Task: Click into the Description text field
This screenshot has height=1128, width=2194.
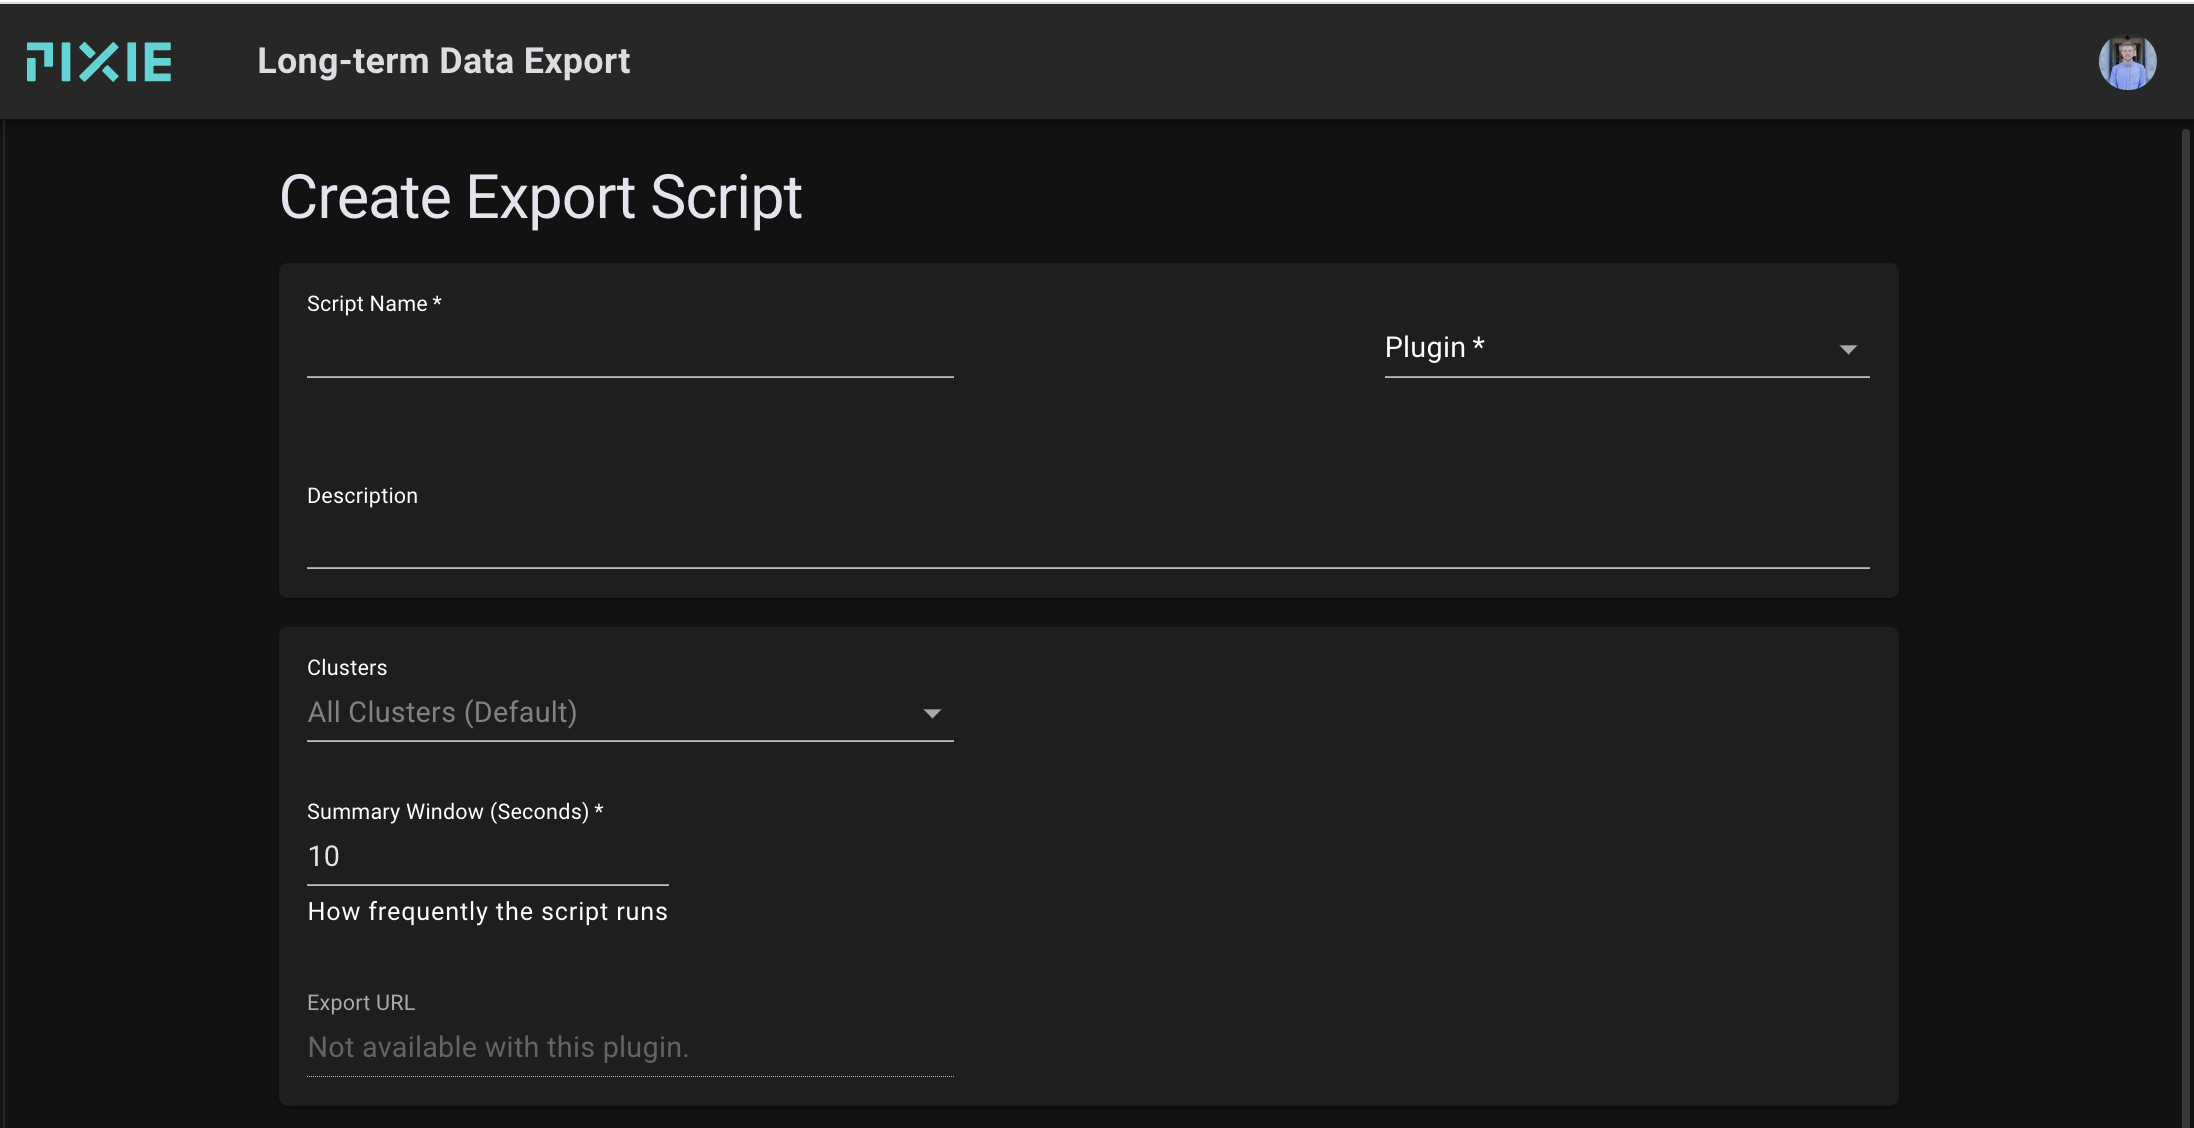Action: click(x=1087, y=543)
